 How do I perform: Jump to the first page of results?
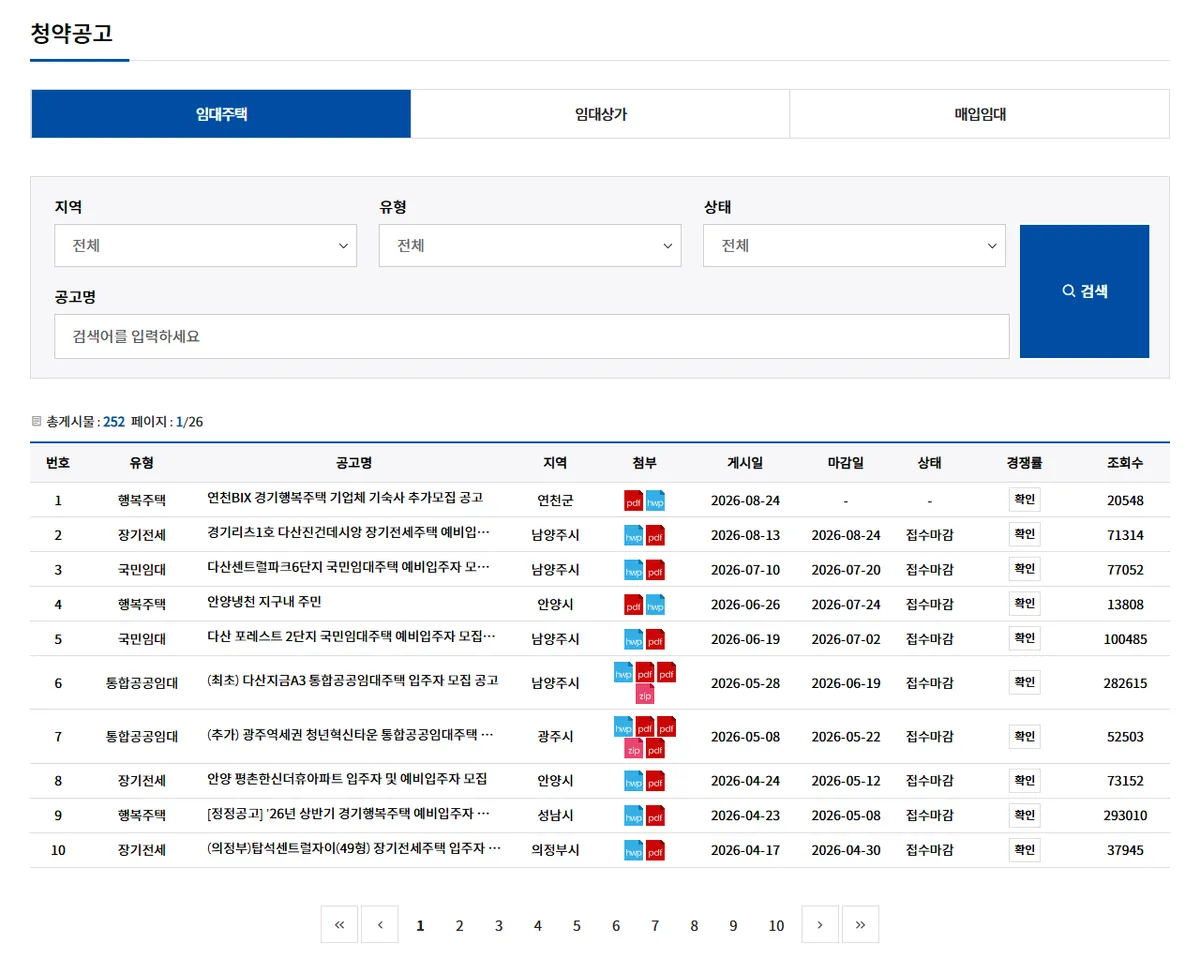pos(339,925)
